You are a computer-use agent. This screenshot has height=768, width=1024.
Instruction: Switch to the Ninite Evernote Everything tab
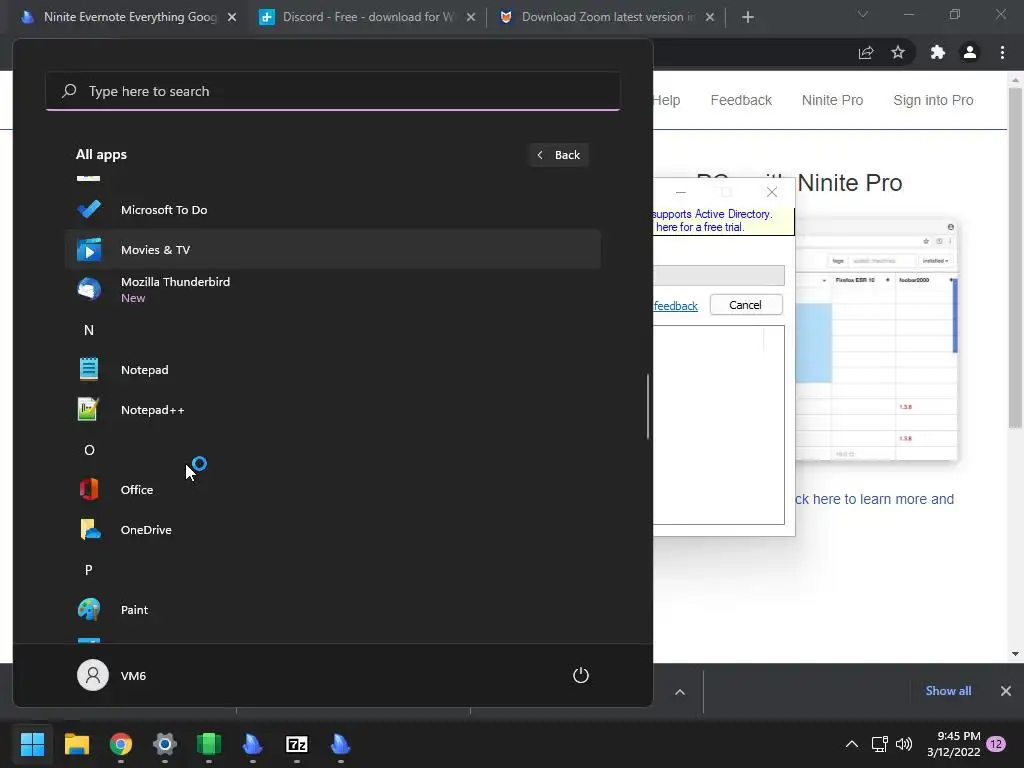[x=130, y=17]
